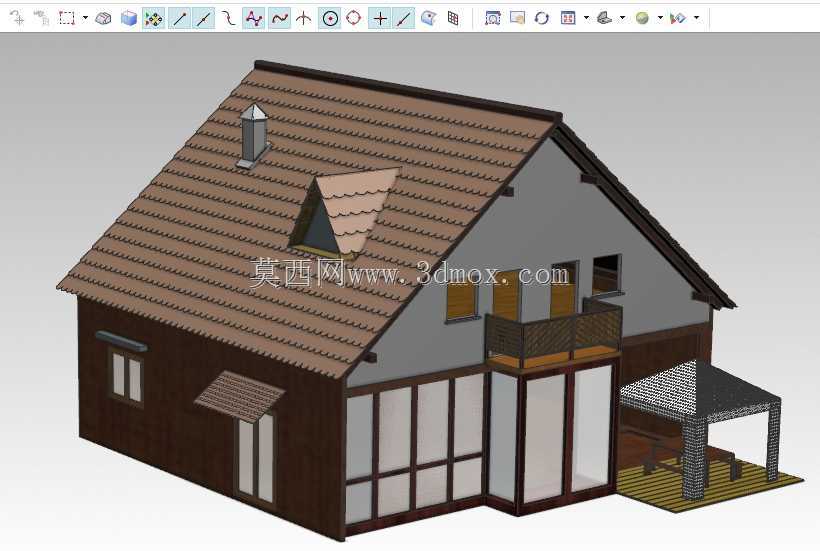The image size is (820, 551).
Task: Toggle the Arc Center snap
Action: pyautogui.click(x=329, y=19)
